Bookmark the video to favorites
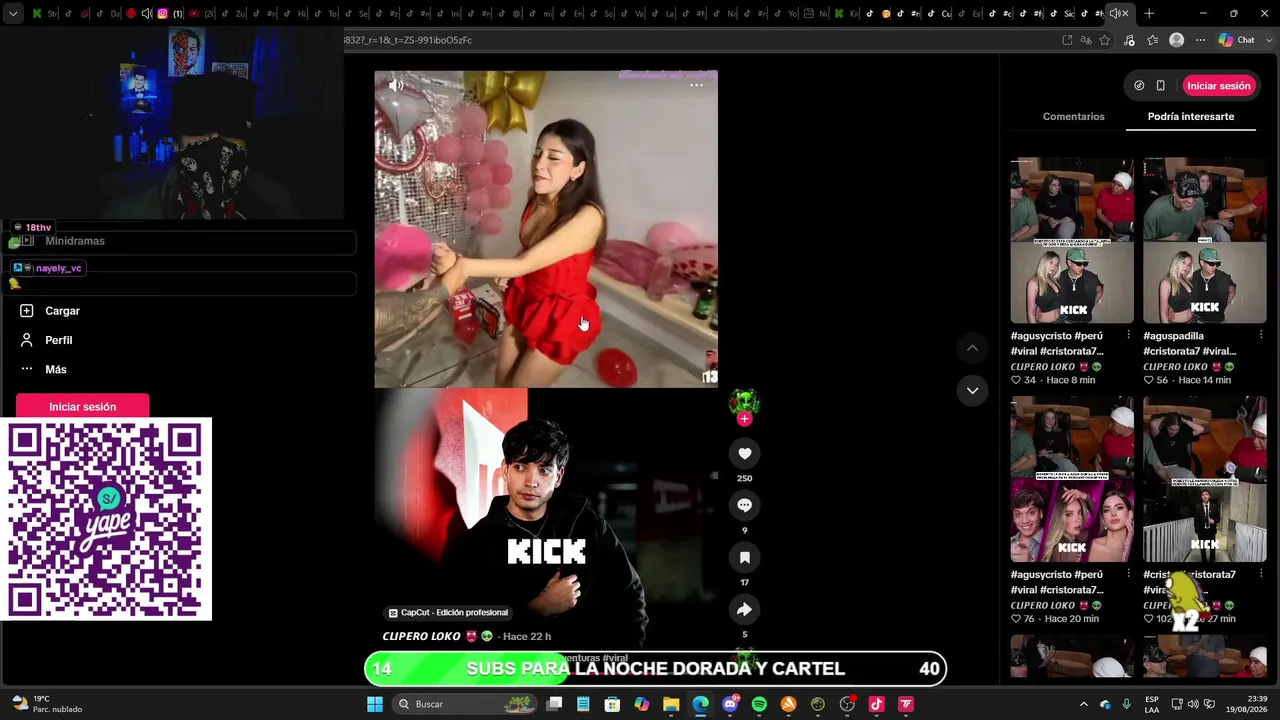The width and height of the screenshot is (1280, 720). (744, 558)
